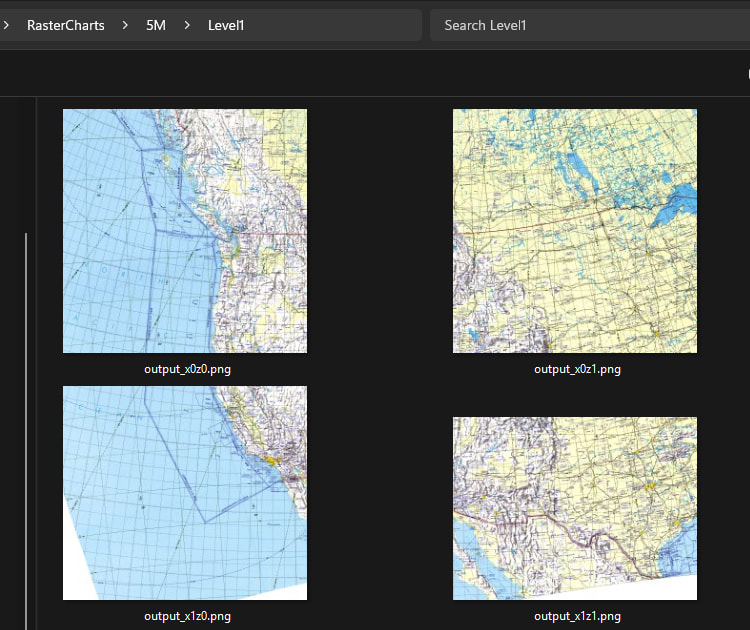
Task: Open the output_x0z0.png map thumbnail
Action: [x=185, y=231]
